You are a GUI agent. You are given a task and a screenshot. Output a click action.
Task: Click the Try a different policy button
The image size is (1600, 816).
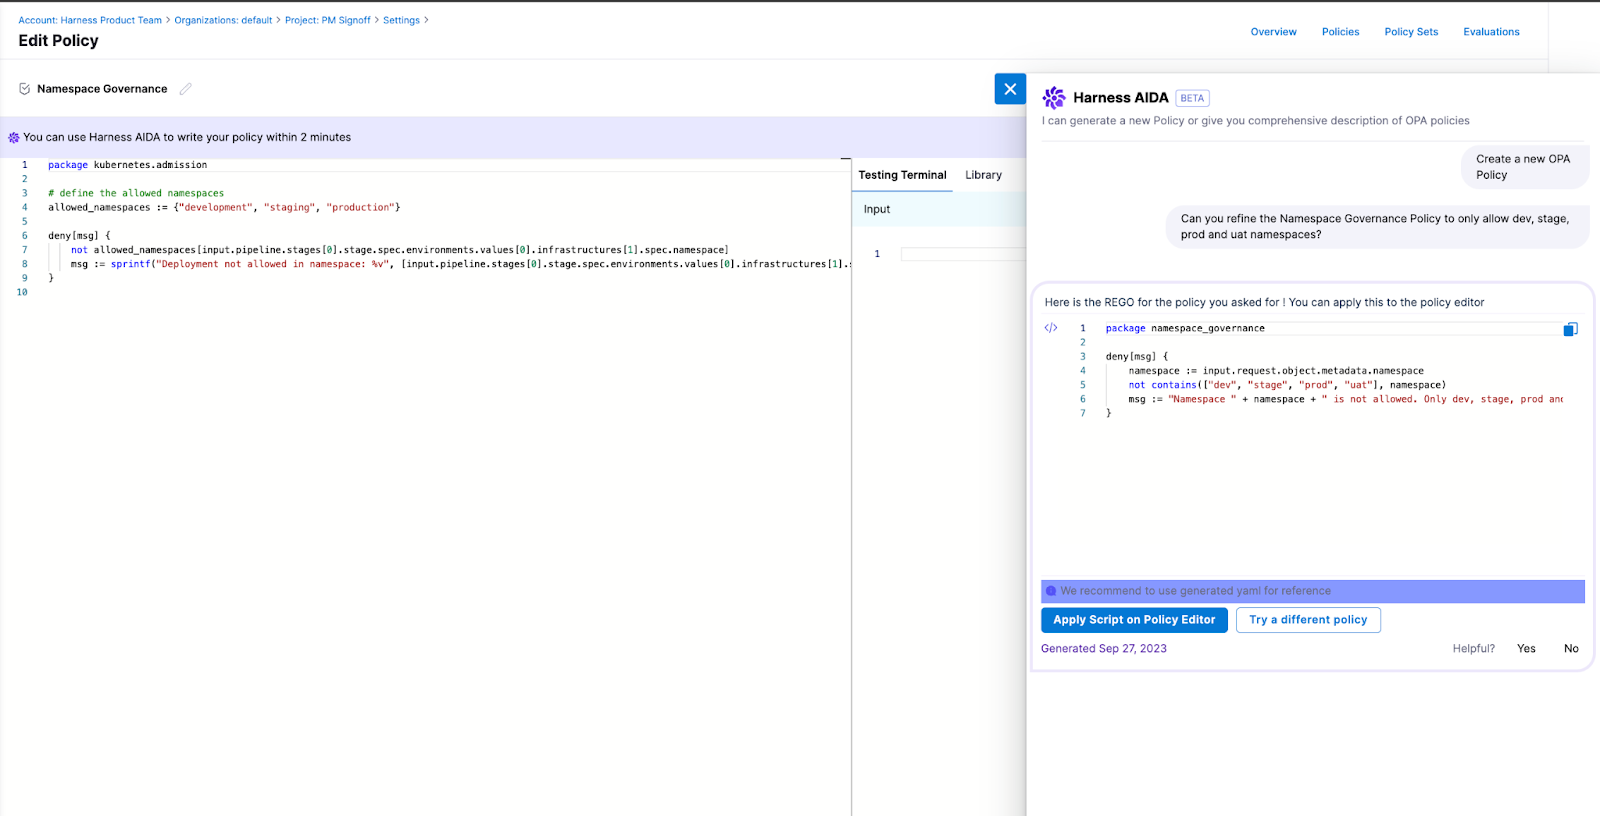1308,620
